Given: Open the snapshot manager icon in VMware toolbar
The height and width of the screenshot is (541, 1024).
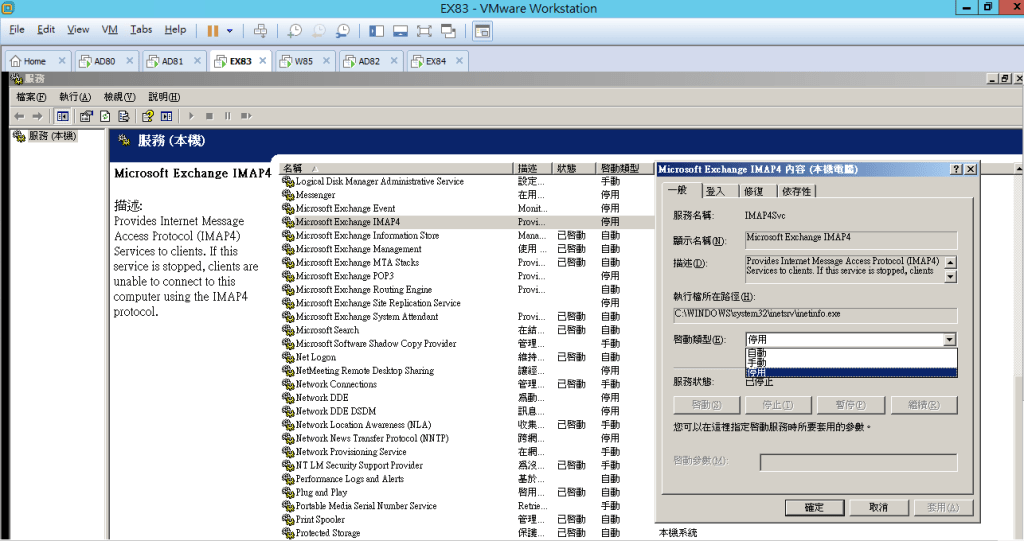Looking at the screenshot, I should coord(343,31).
